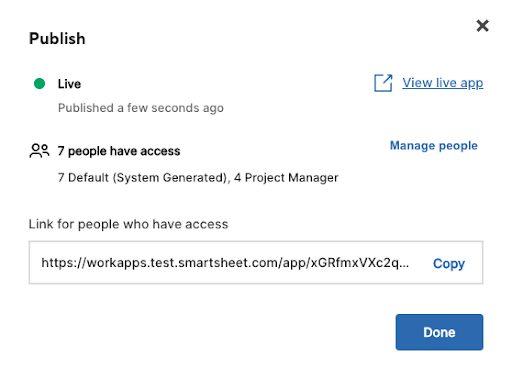Click inside the workapps URL field
This screenshot has width=512, height=380.
coord(256,263)
